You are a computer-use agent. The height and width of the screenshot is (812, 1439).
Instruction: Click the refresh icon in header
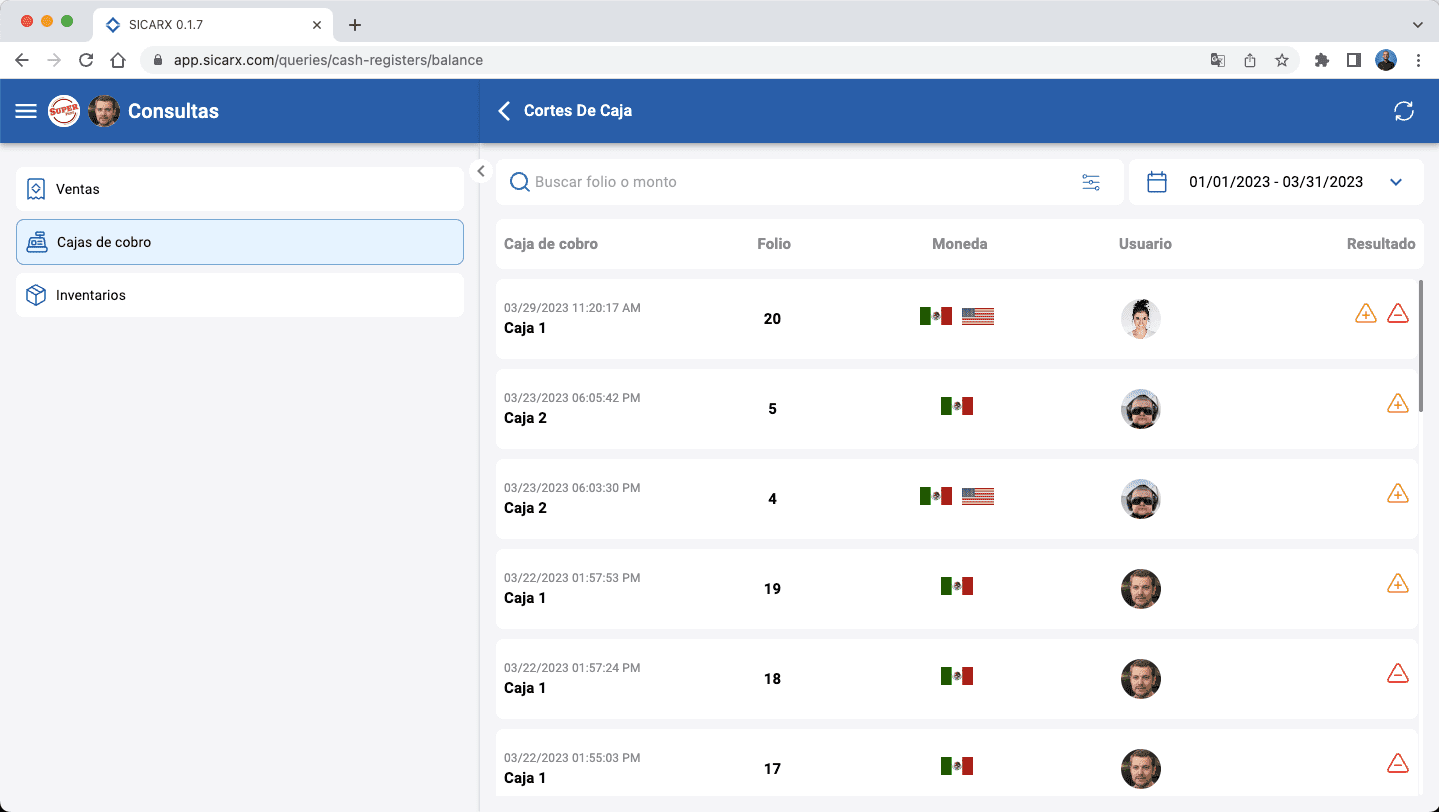click(1404, 111)
